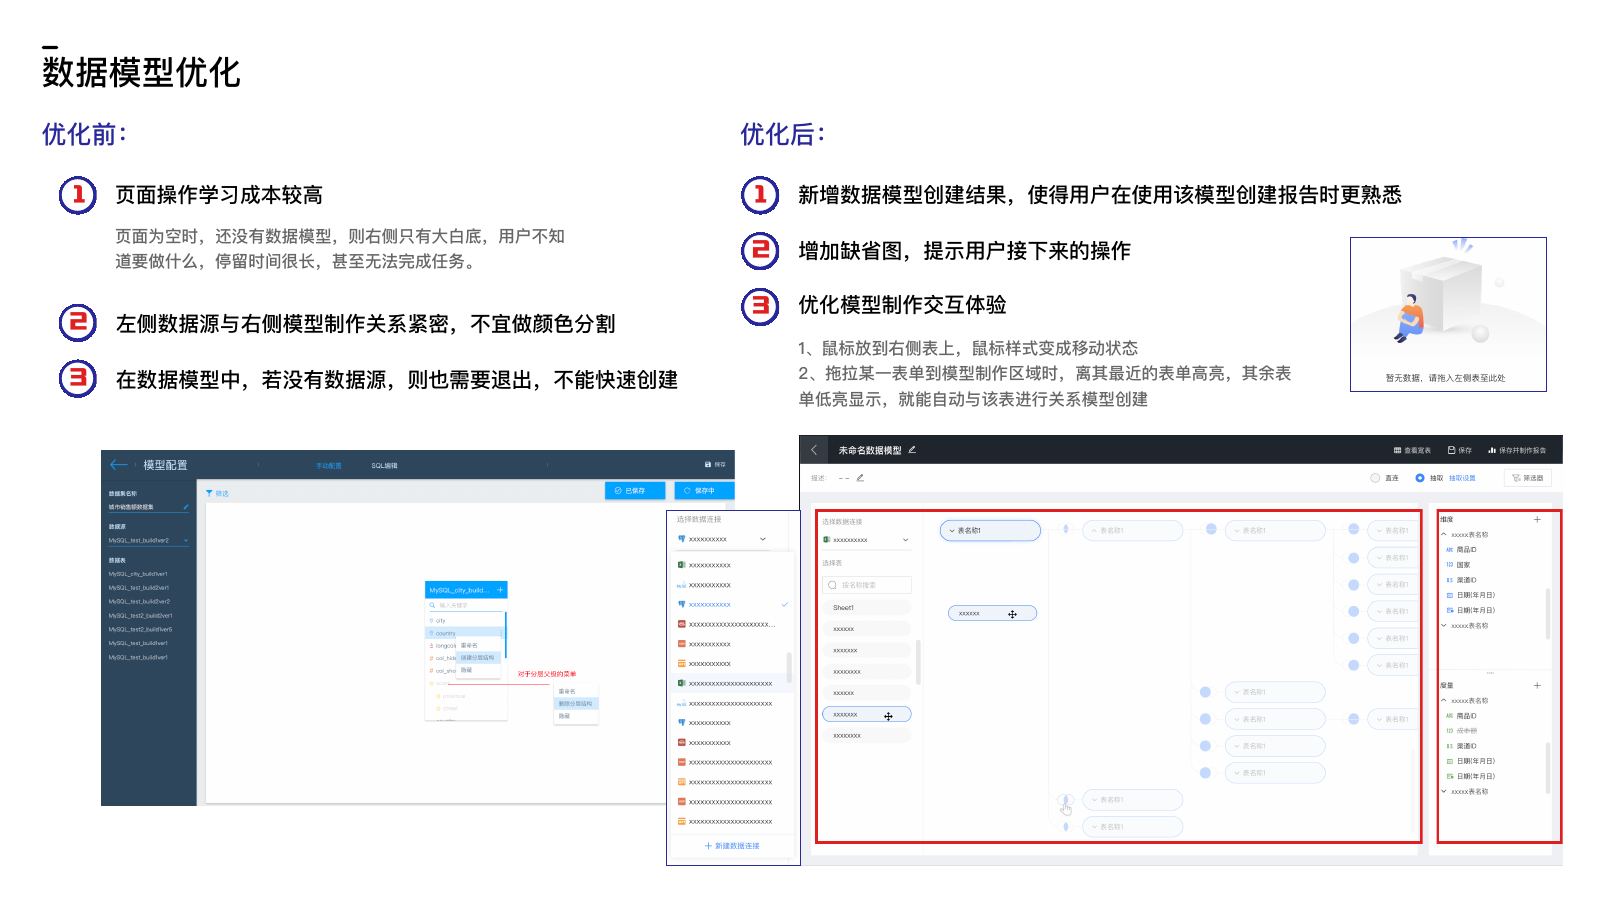Screen dimensions: 1600x900
Task: Click 保存 in the 未命名数据模型 header
Action: point(1460,450)
